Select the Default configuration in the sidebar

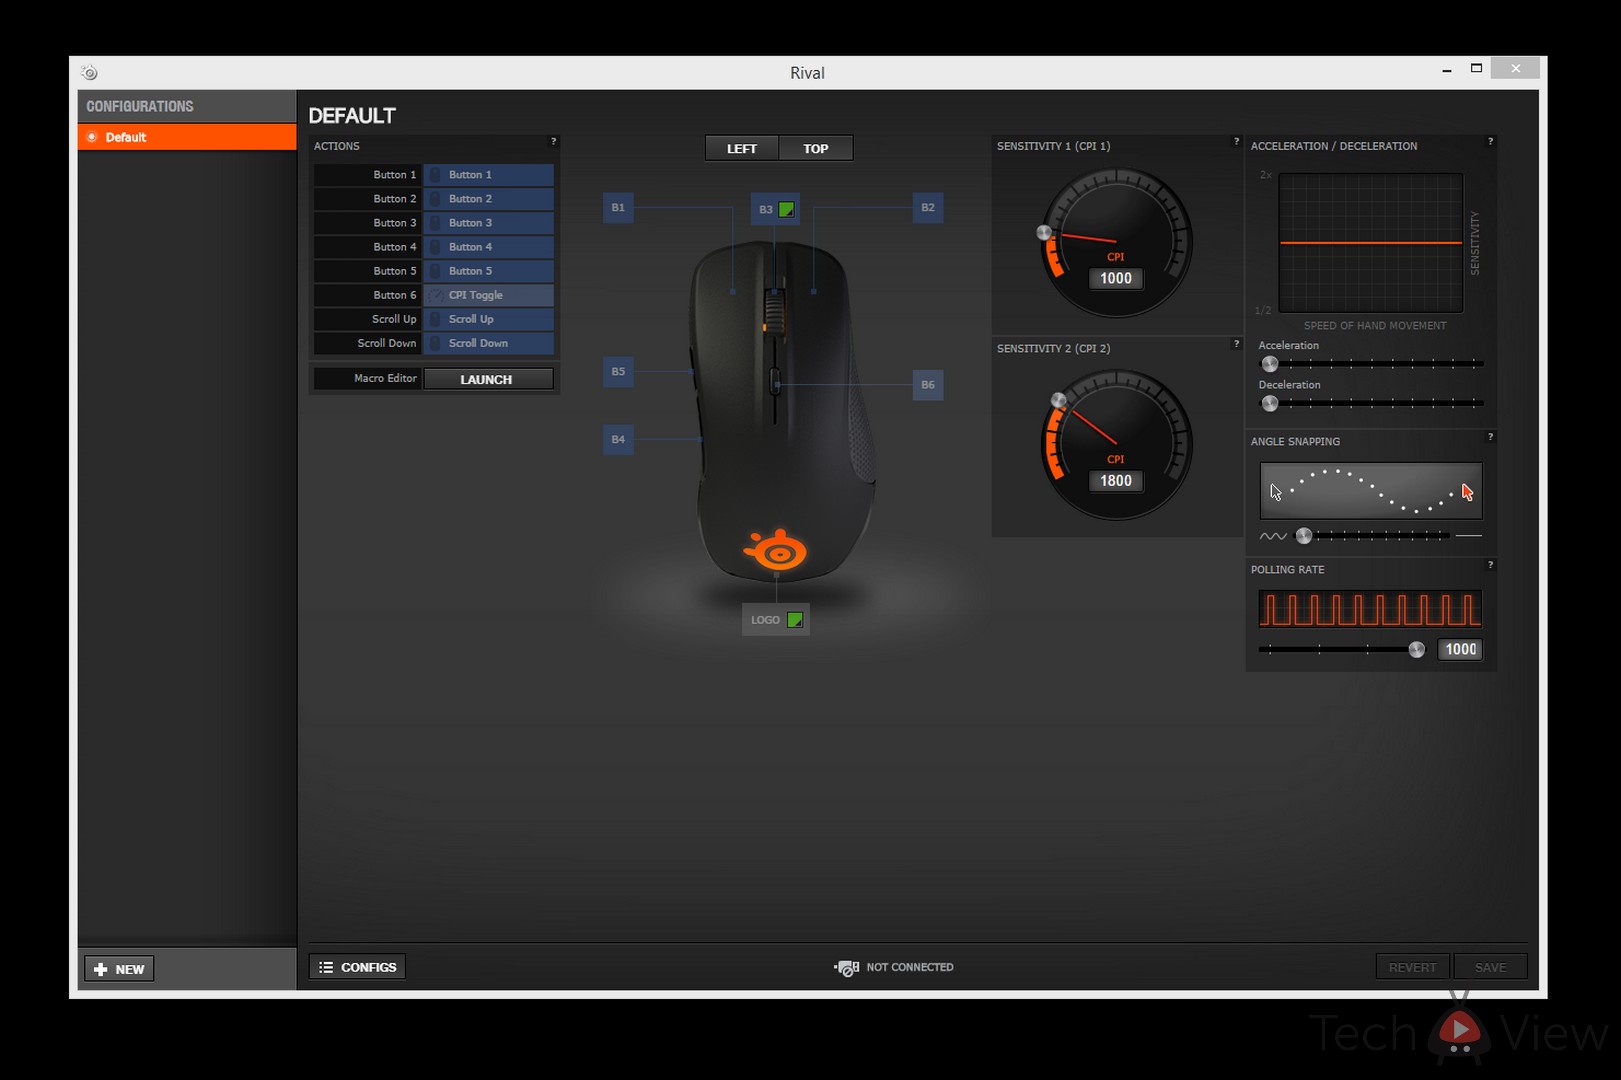click(187, 137)
